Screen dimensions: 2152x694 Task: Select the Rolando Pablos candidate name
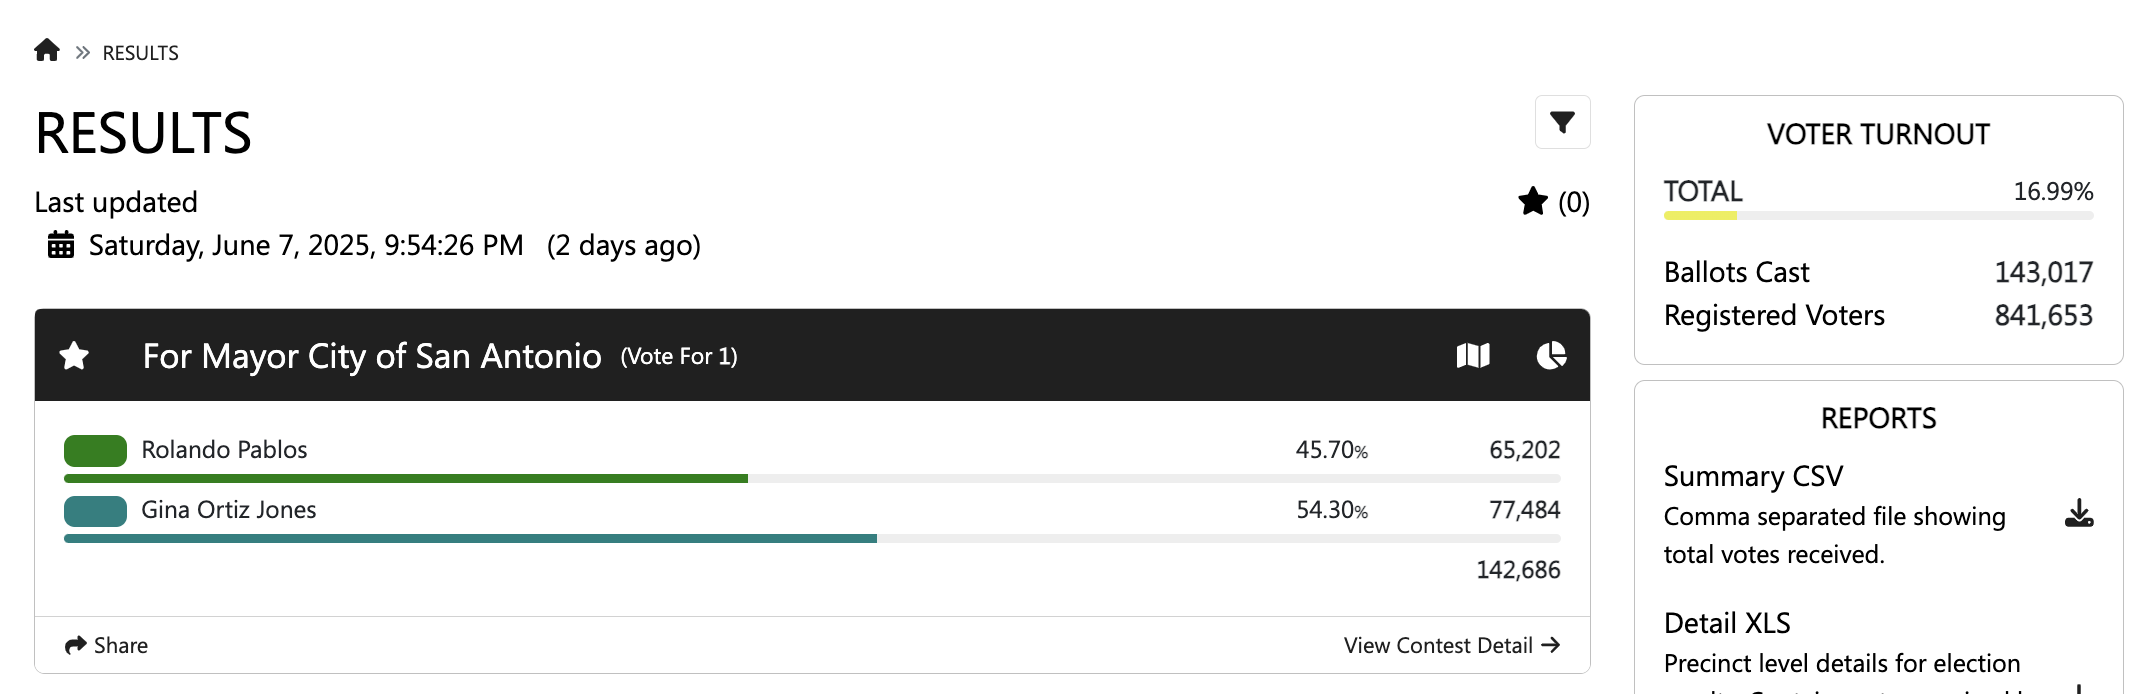(x=224, y=450)
